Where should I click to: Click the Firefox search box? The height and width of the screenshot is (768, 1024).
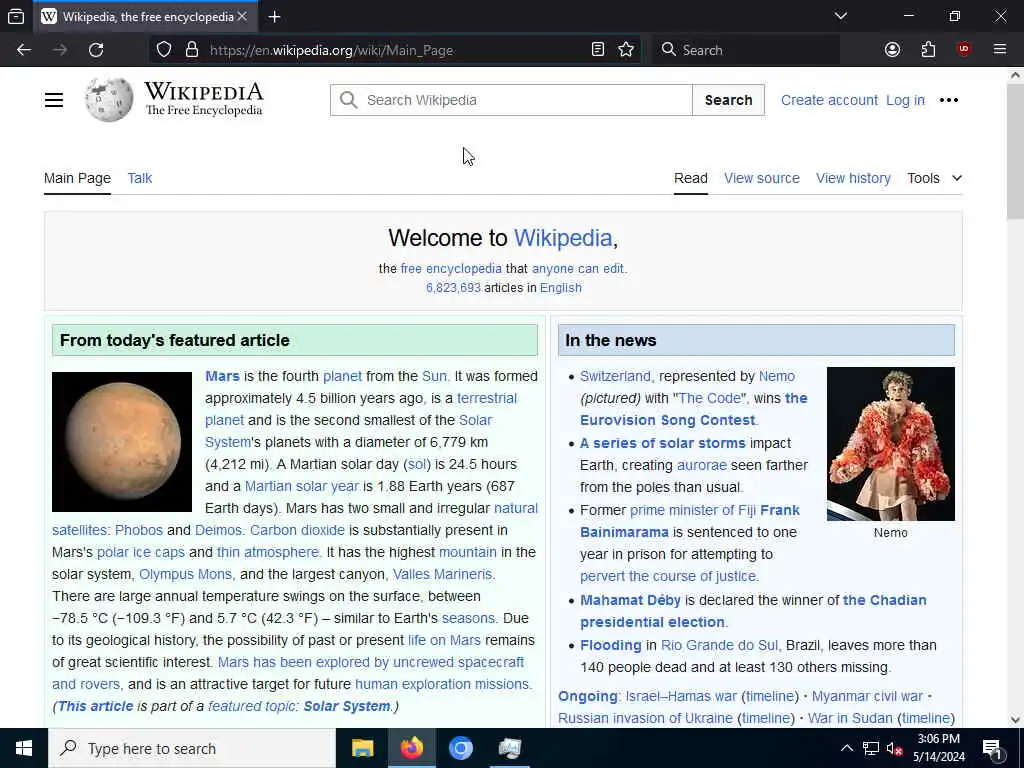pyautogui.click(x=746, y=50)
